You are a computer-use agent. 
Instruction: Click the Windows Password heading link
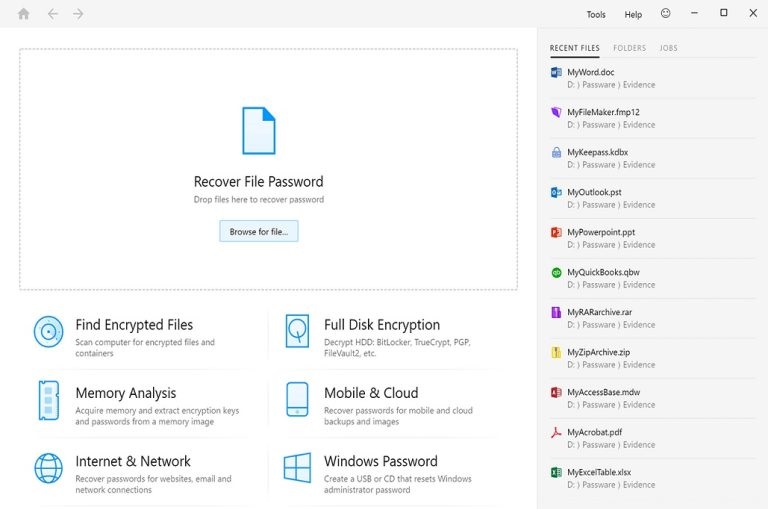pyautogui.click(x=380, y=461)
